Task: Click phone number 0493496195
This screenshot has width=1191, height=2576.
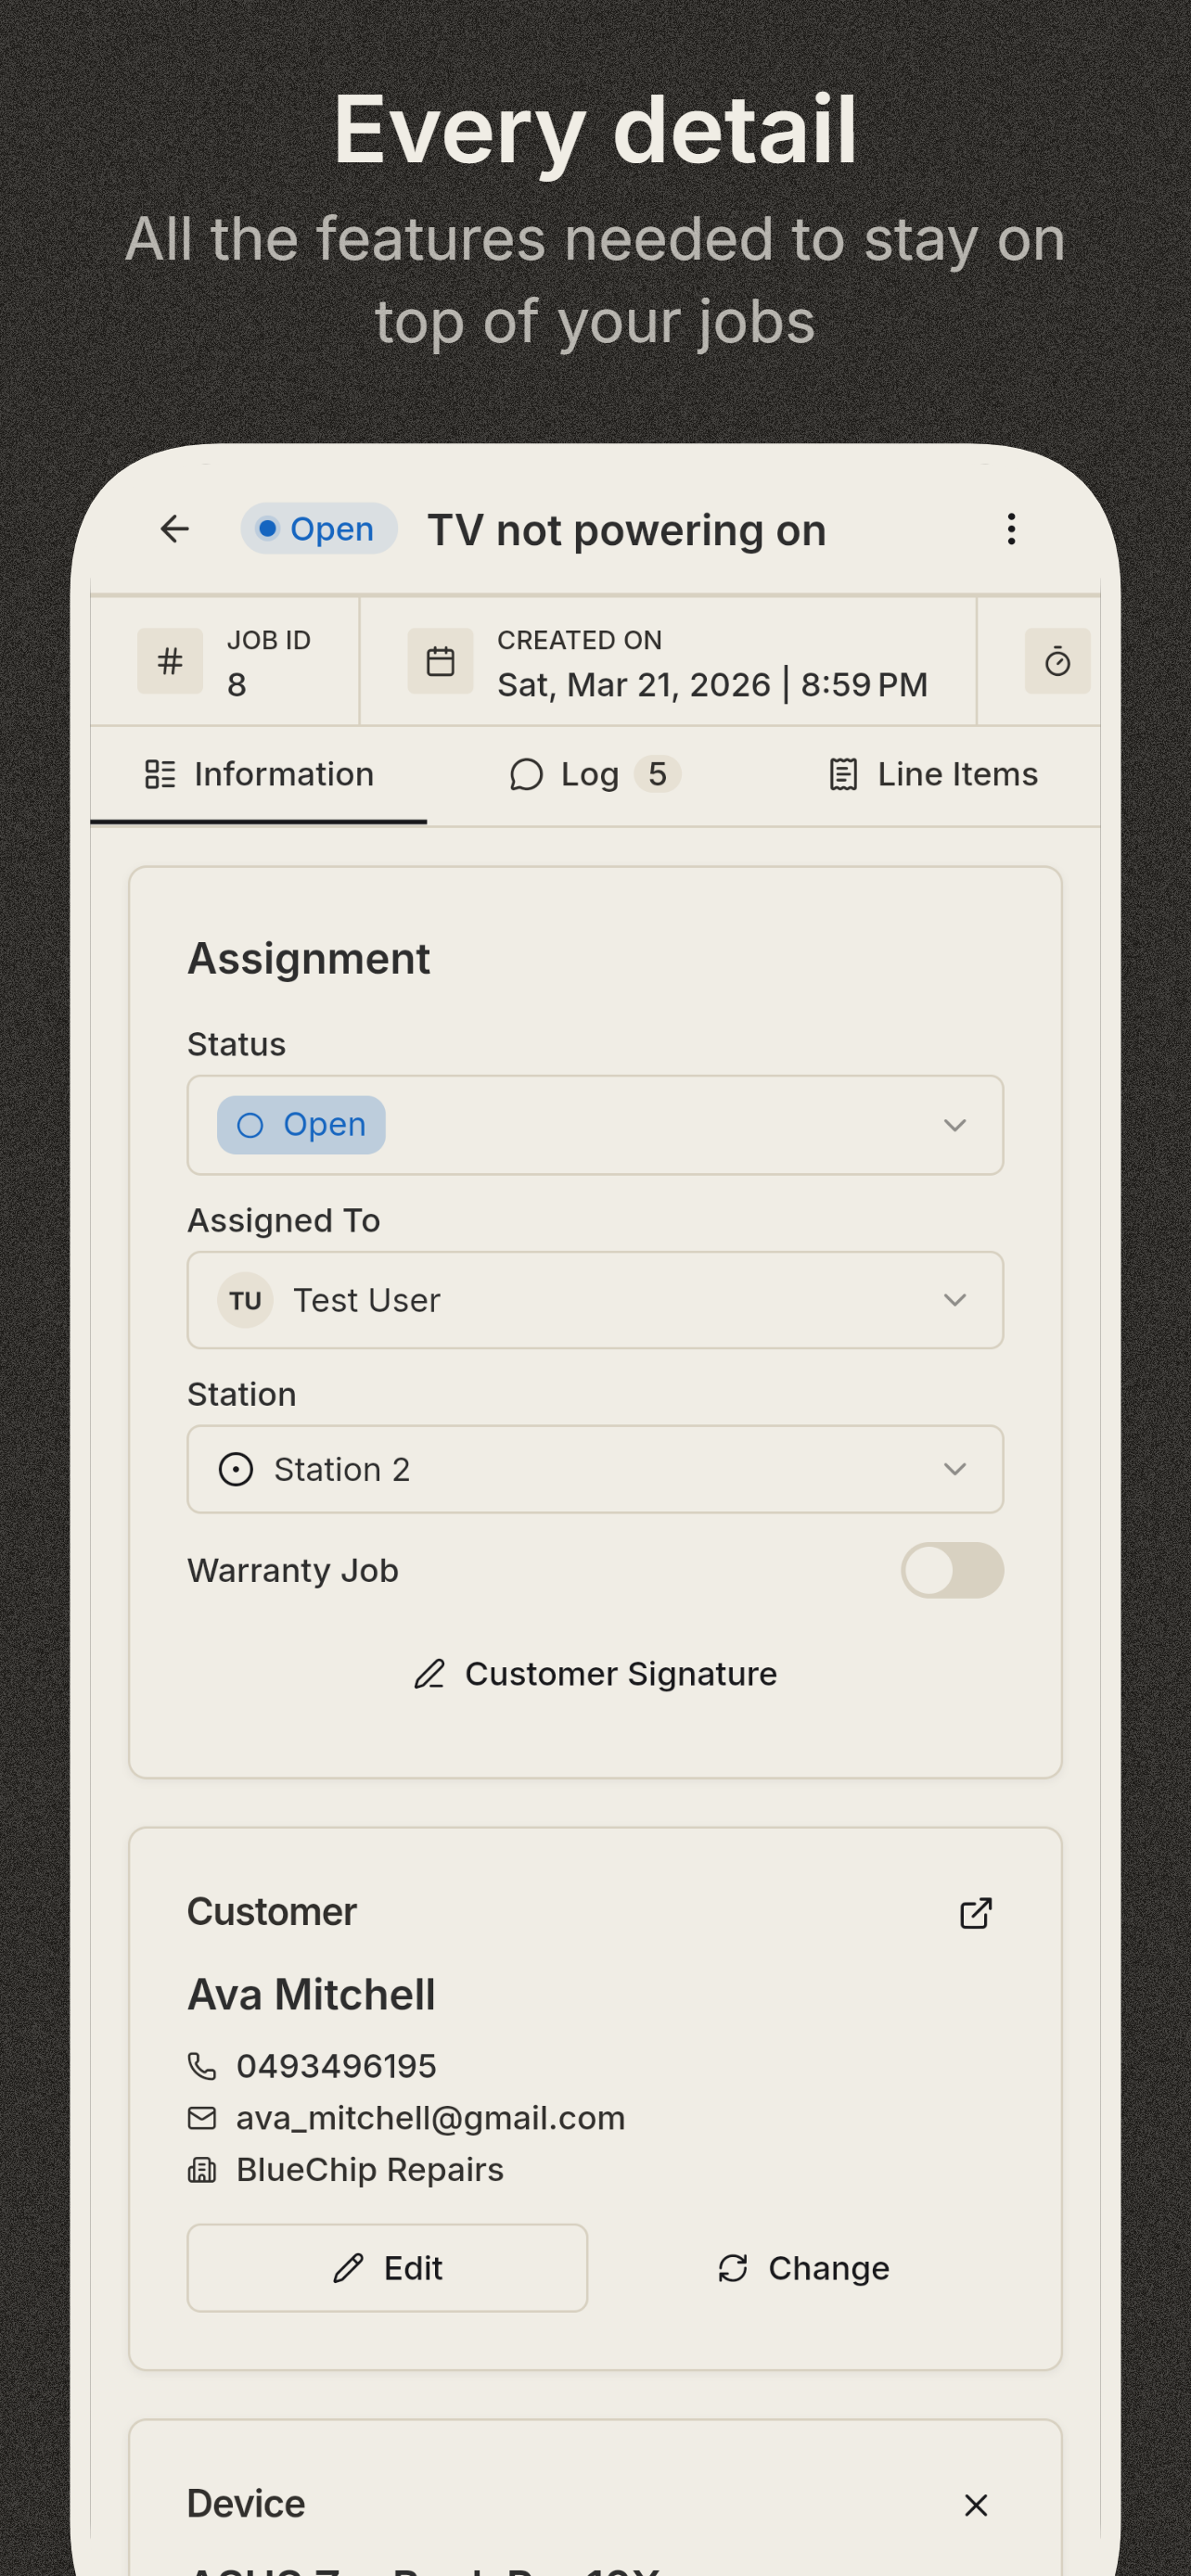Action: click(x=336, y=2066)
